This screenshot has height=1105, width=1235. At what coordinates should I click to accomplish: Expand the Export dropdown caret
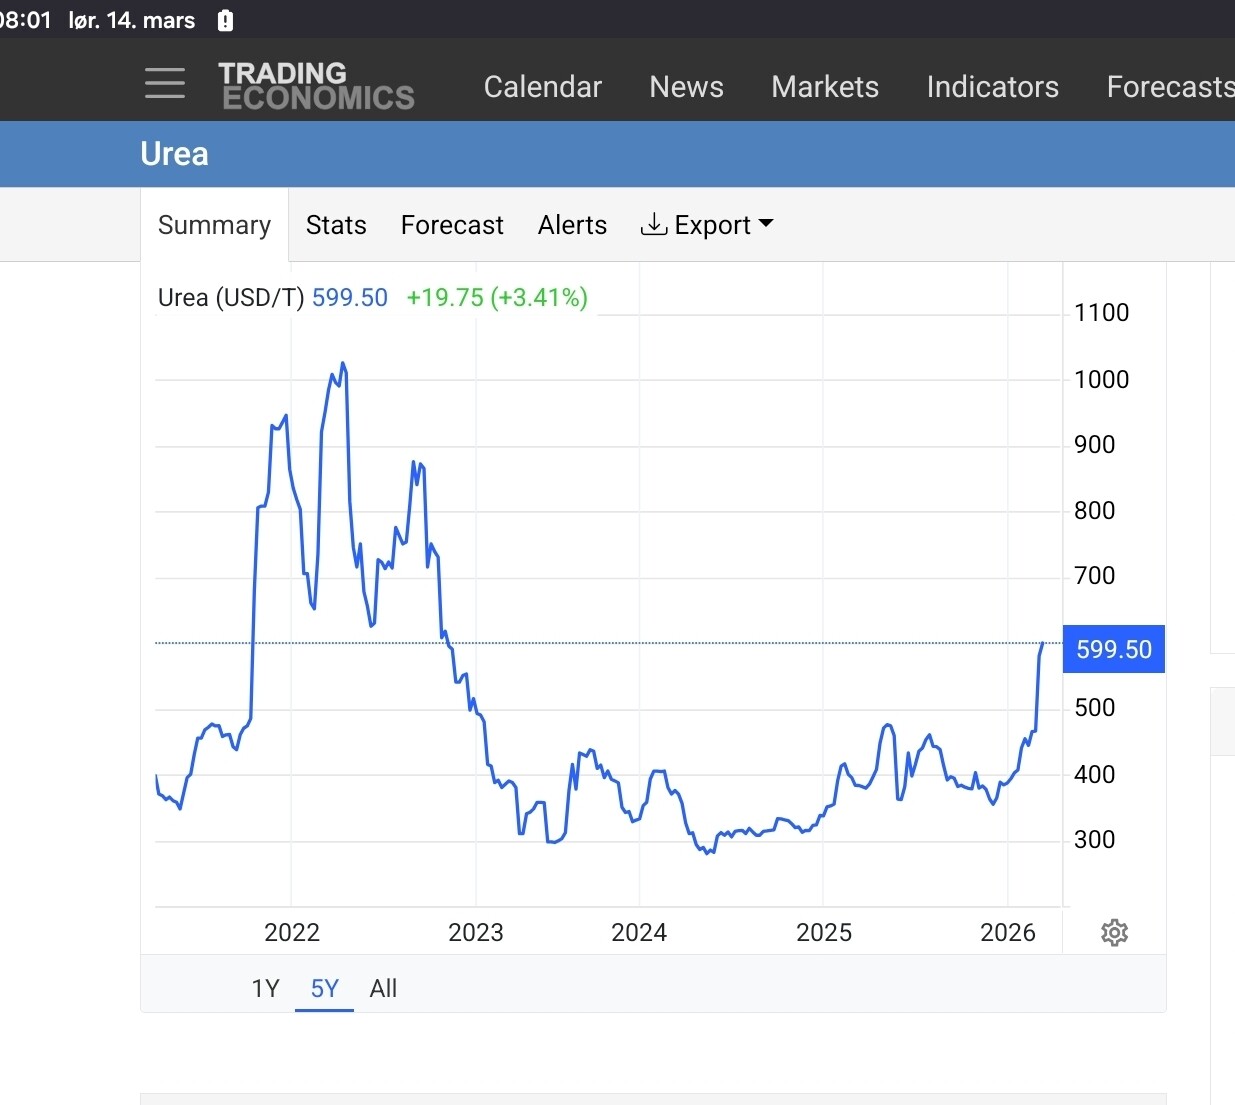tap(766, 224)
